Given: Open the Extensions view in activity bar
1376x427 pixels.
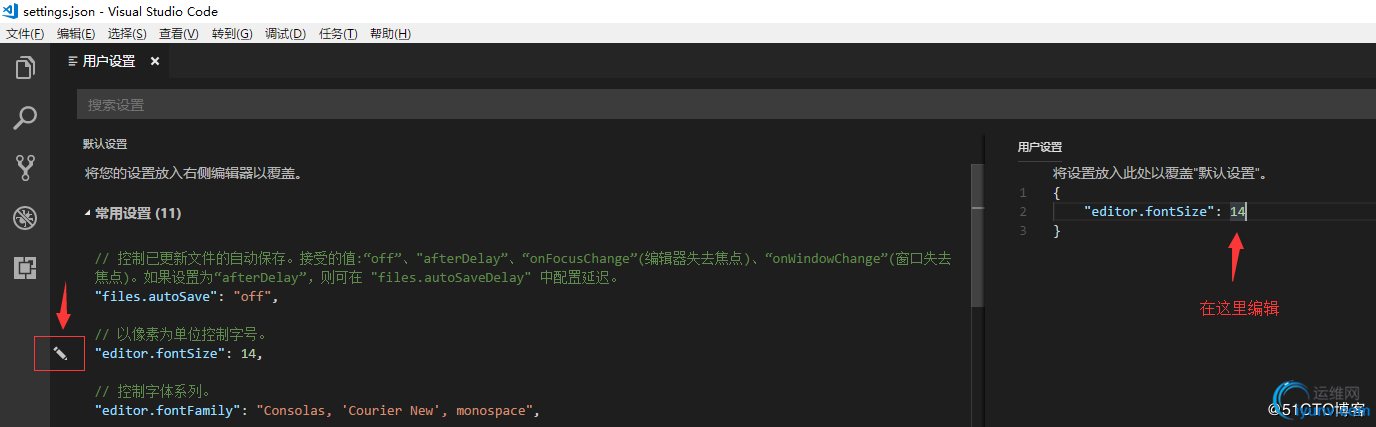Looking at the screenshot, I should (25, 267).
